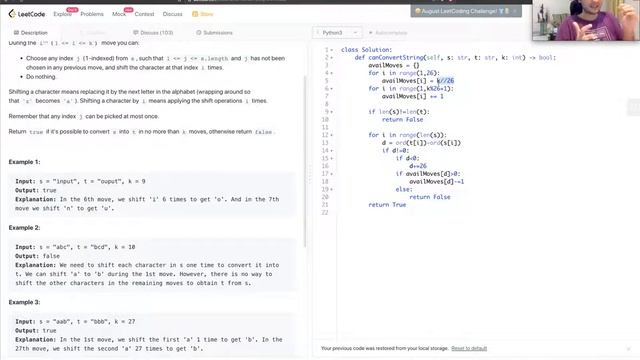Image resolution: width=640 pixels, height=360 pixels.
Task: Fold the line 12 for-loop block
Action: 332,135
